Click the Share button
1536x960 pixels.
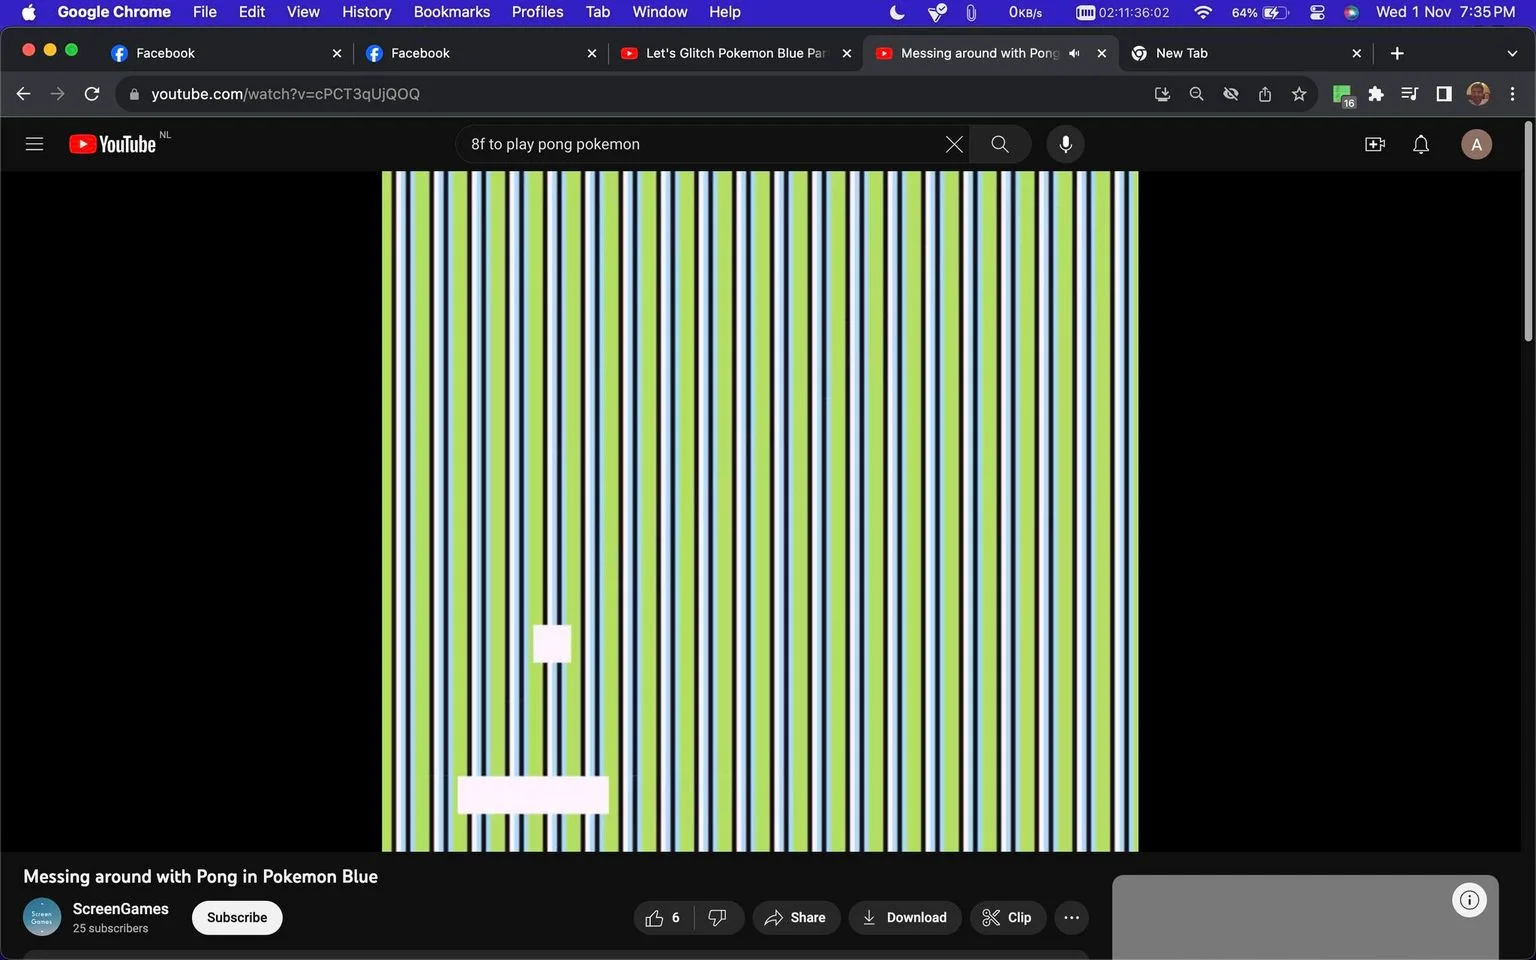(x=796, y=918)
